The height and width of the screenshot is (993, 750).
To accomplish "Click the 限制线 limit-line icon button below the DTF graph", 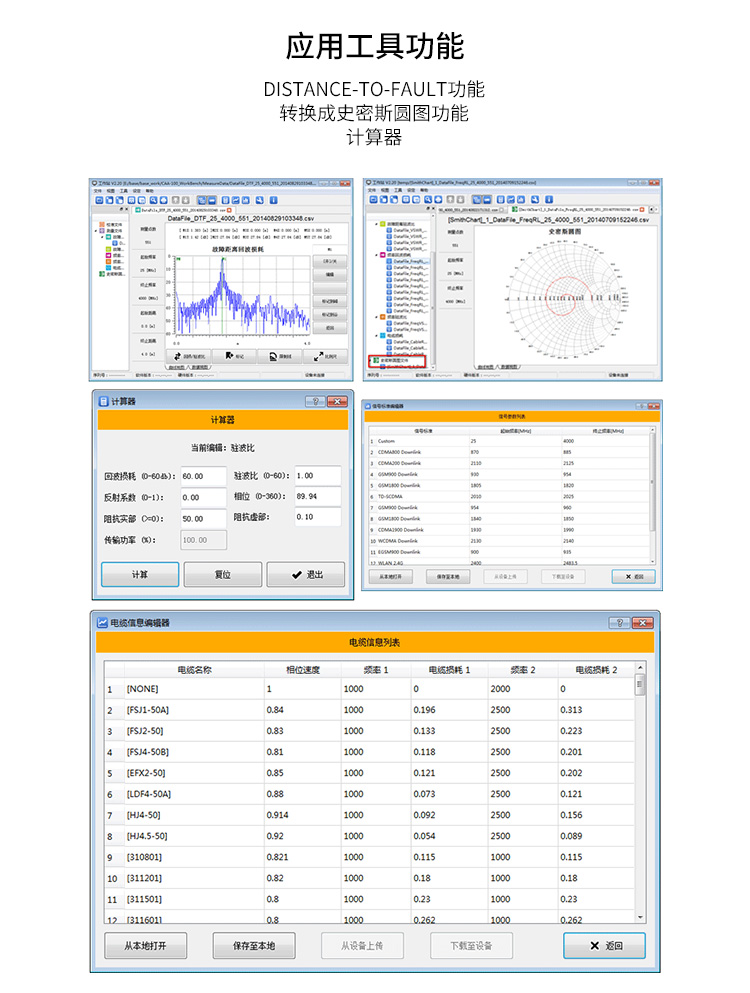I will click(x=280, y=357).
